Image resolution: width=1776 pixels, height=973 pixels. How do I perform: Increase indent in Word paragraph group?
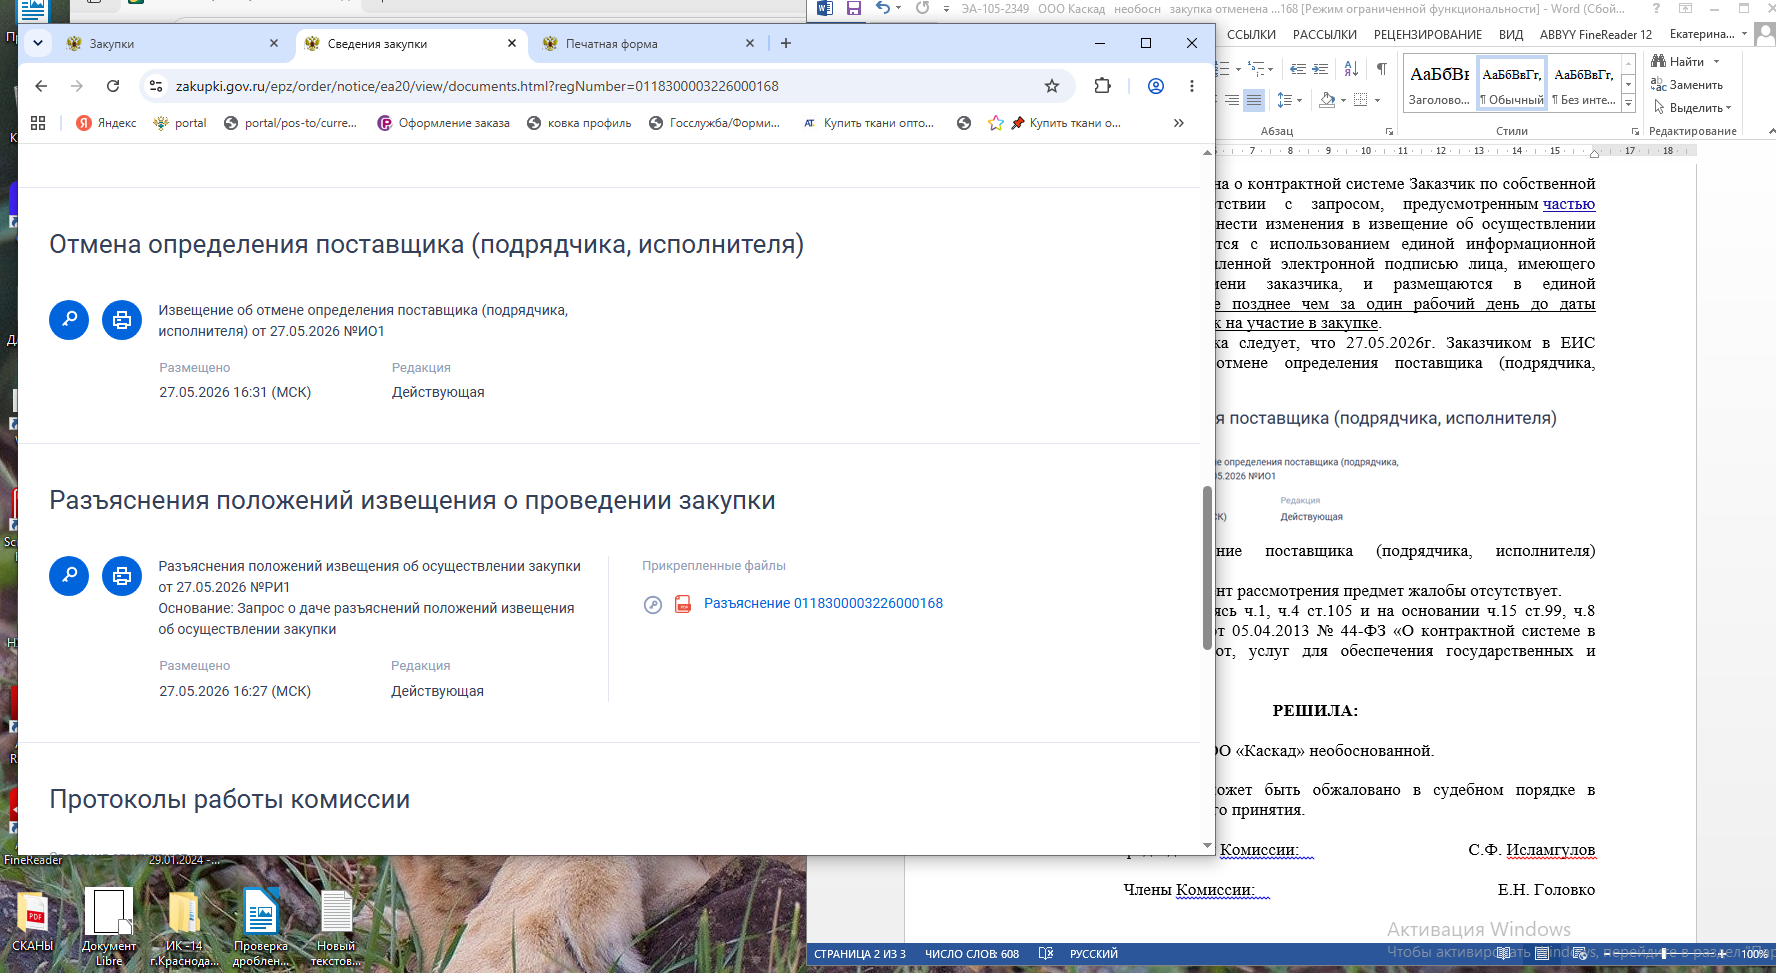tap(1320, 69)
